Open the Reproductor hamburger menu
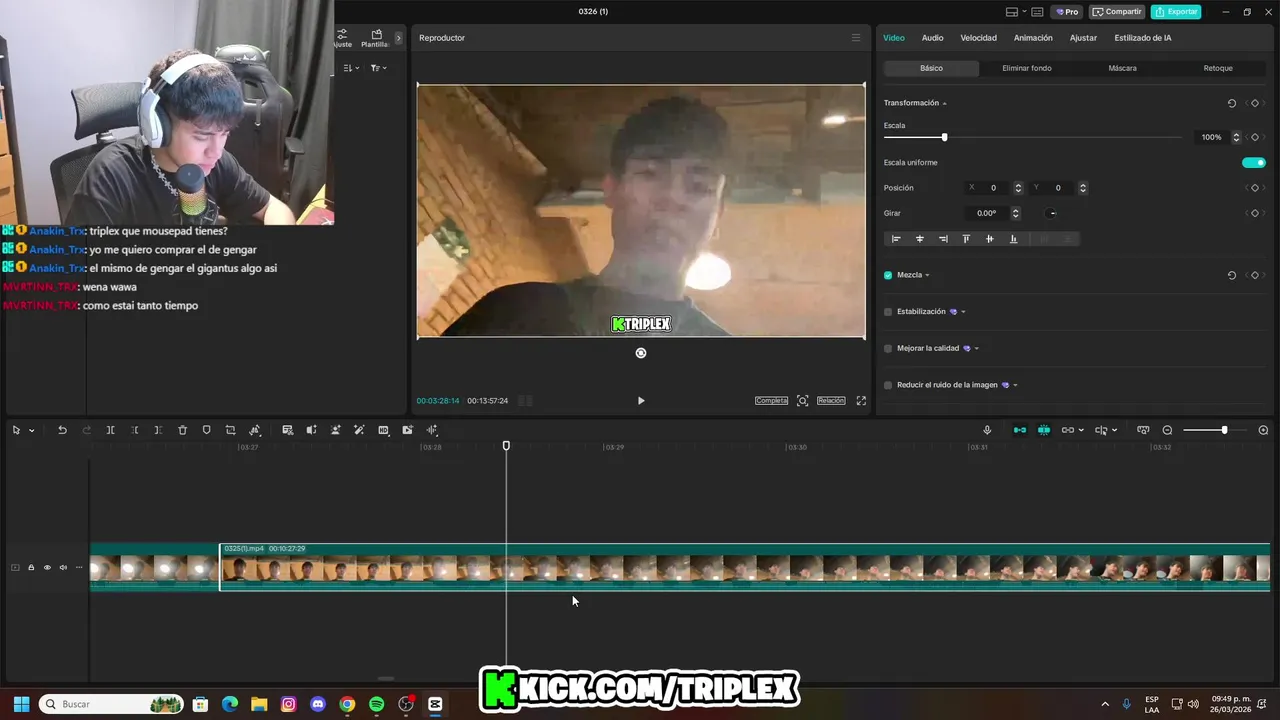This screenshot has width=1280, height=720. (x=855, y=38)
